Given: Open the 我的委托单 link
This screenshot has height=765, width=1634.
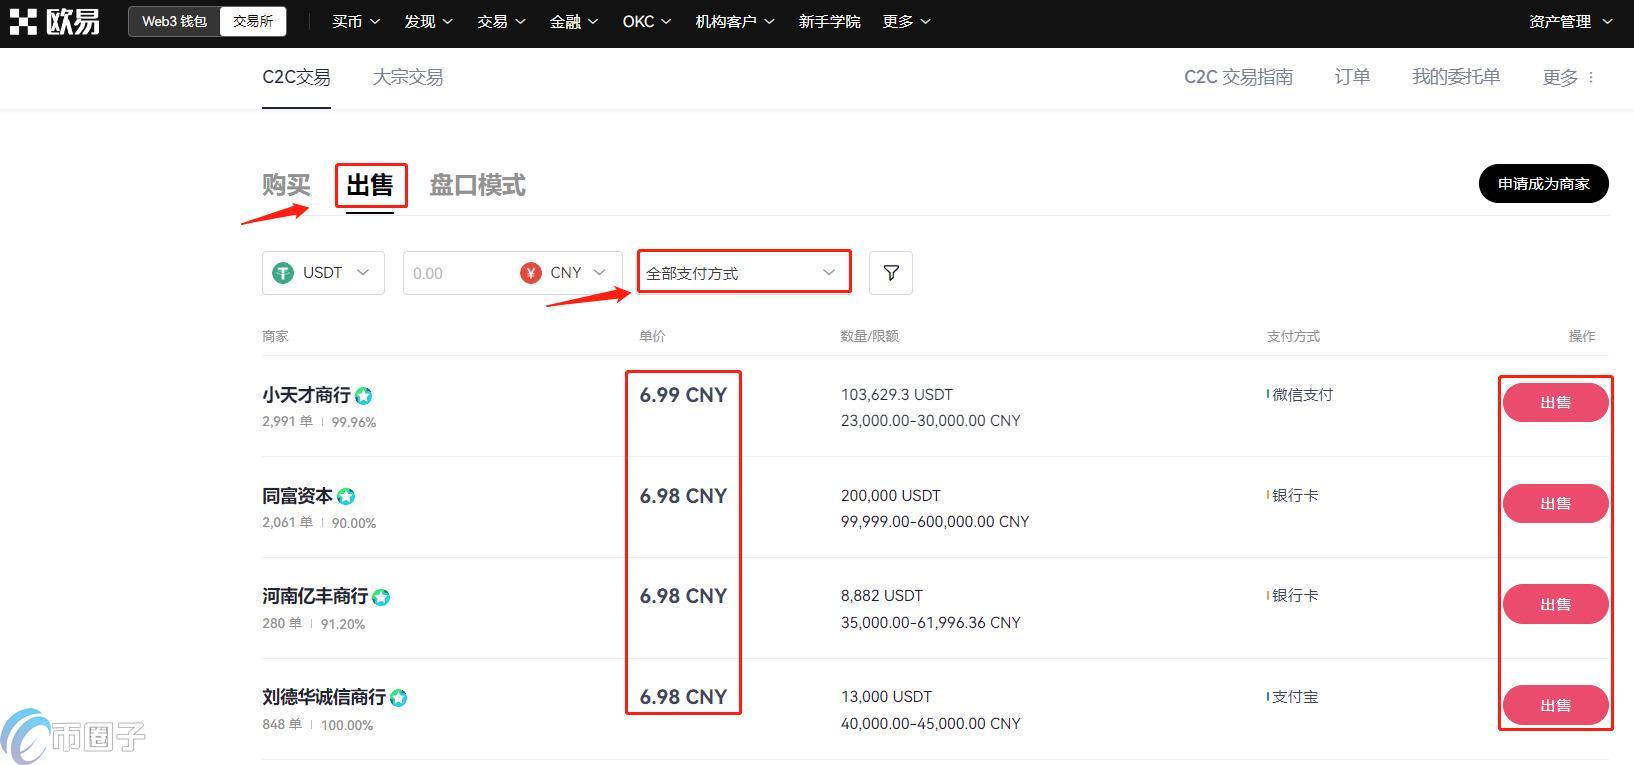Looking at the screenshot, I should (x=1456, y=77).
